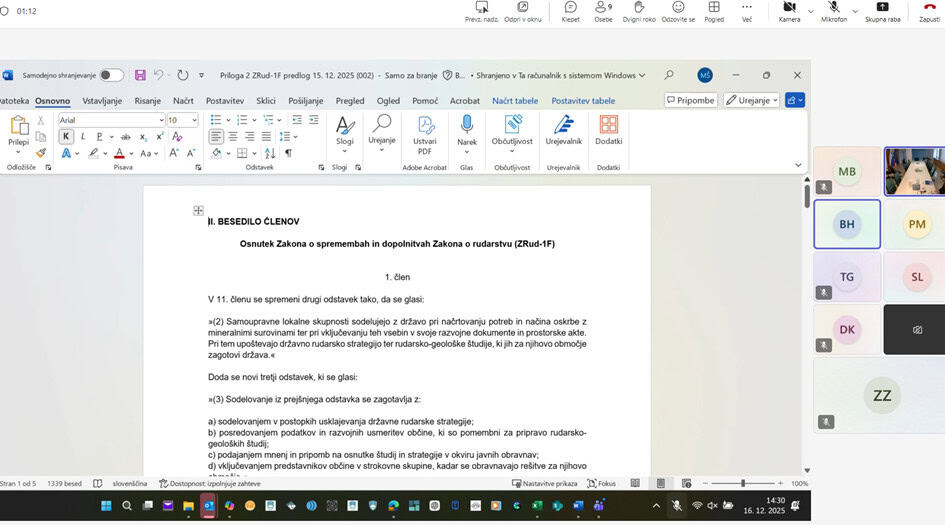Switch to the Vstavljanje ribbon tab
The height and width of the screenshot is (525, 945).
[102, 101]
